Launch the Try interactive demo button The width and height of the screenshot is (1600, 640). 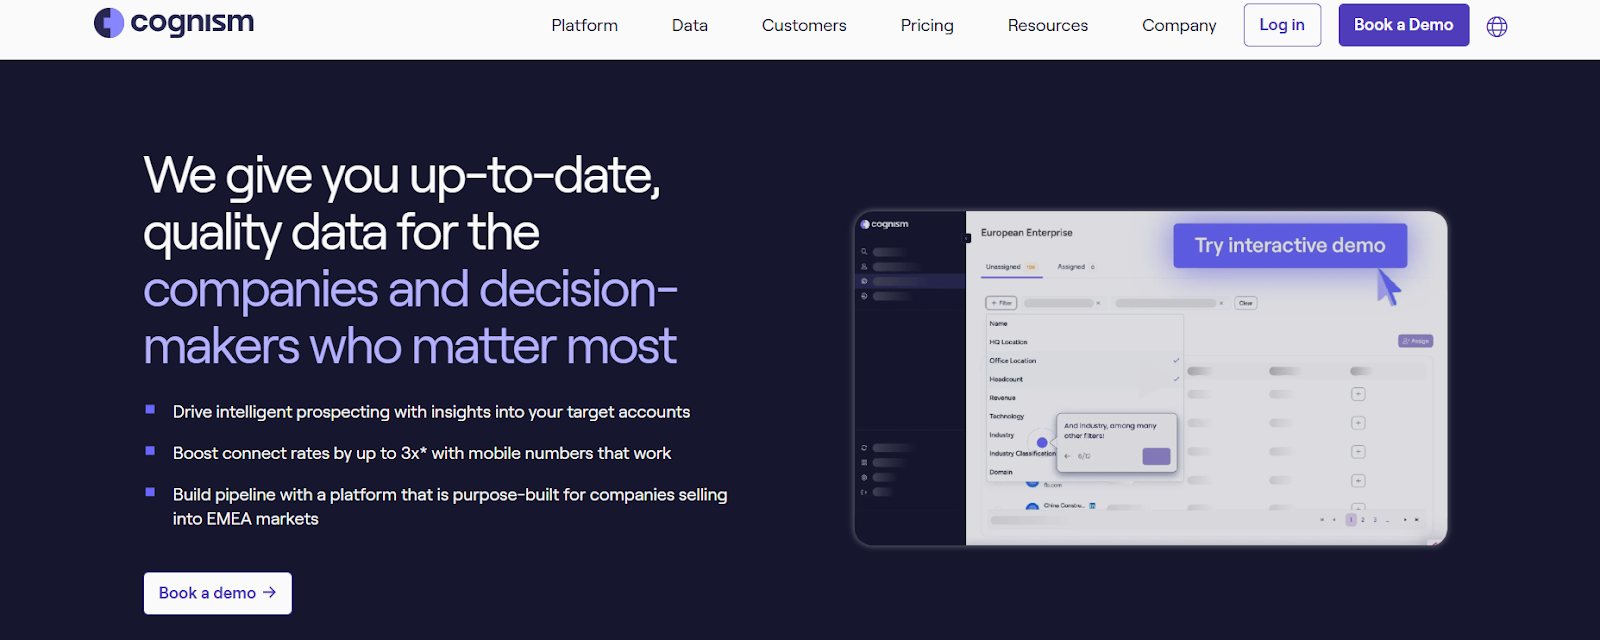[1290, 245]
